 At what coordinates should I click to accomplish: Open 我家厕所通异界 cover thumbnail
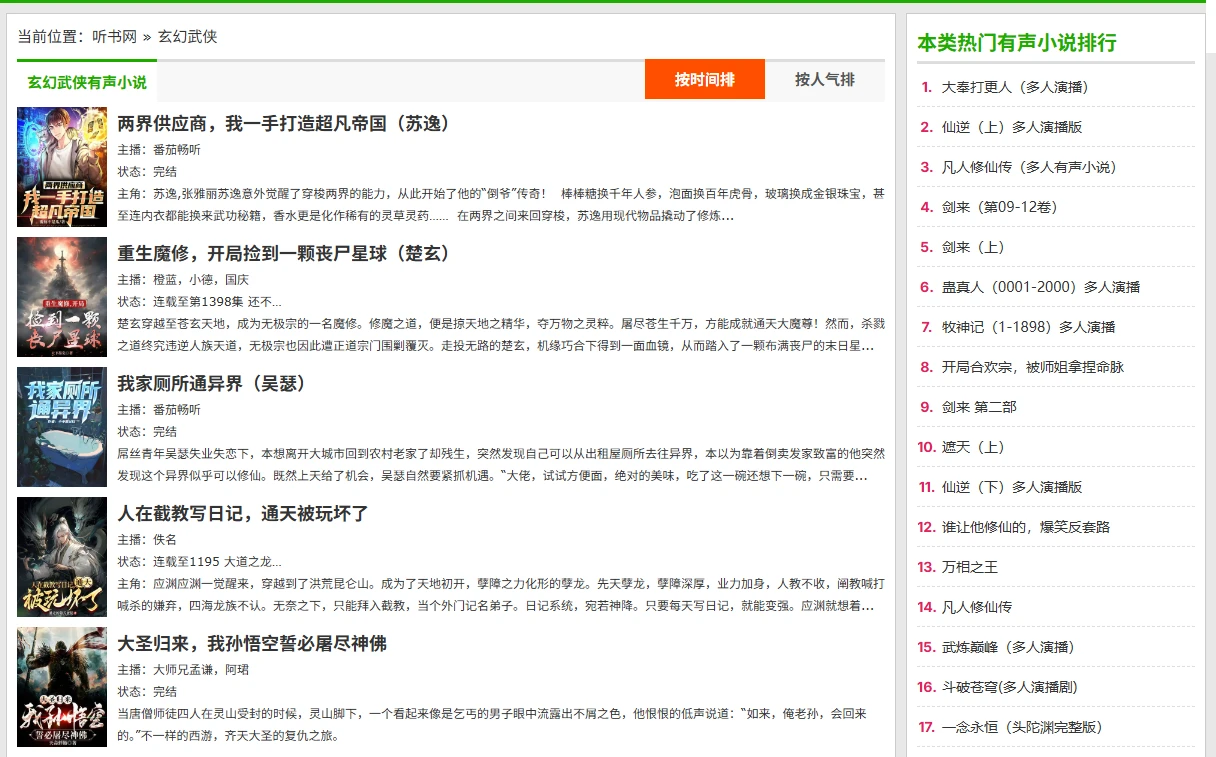point(62,427)
